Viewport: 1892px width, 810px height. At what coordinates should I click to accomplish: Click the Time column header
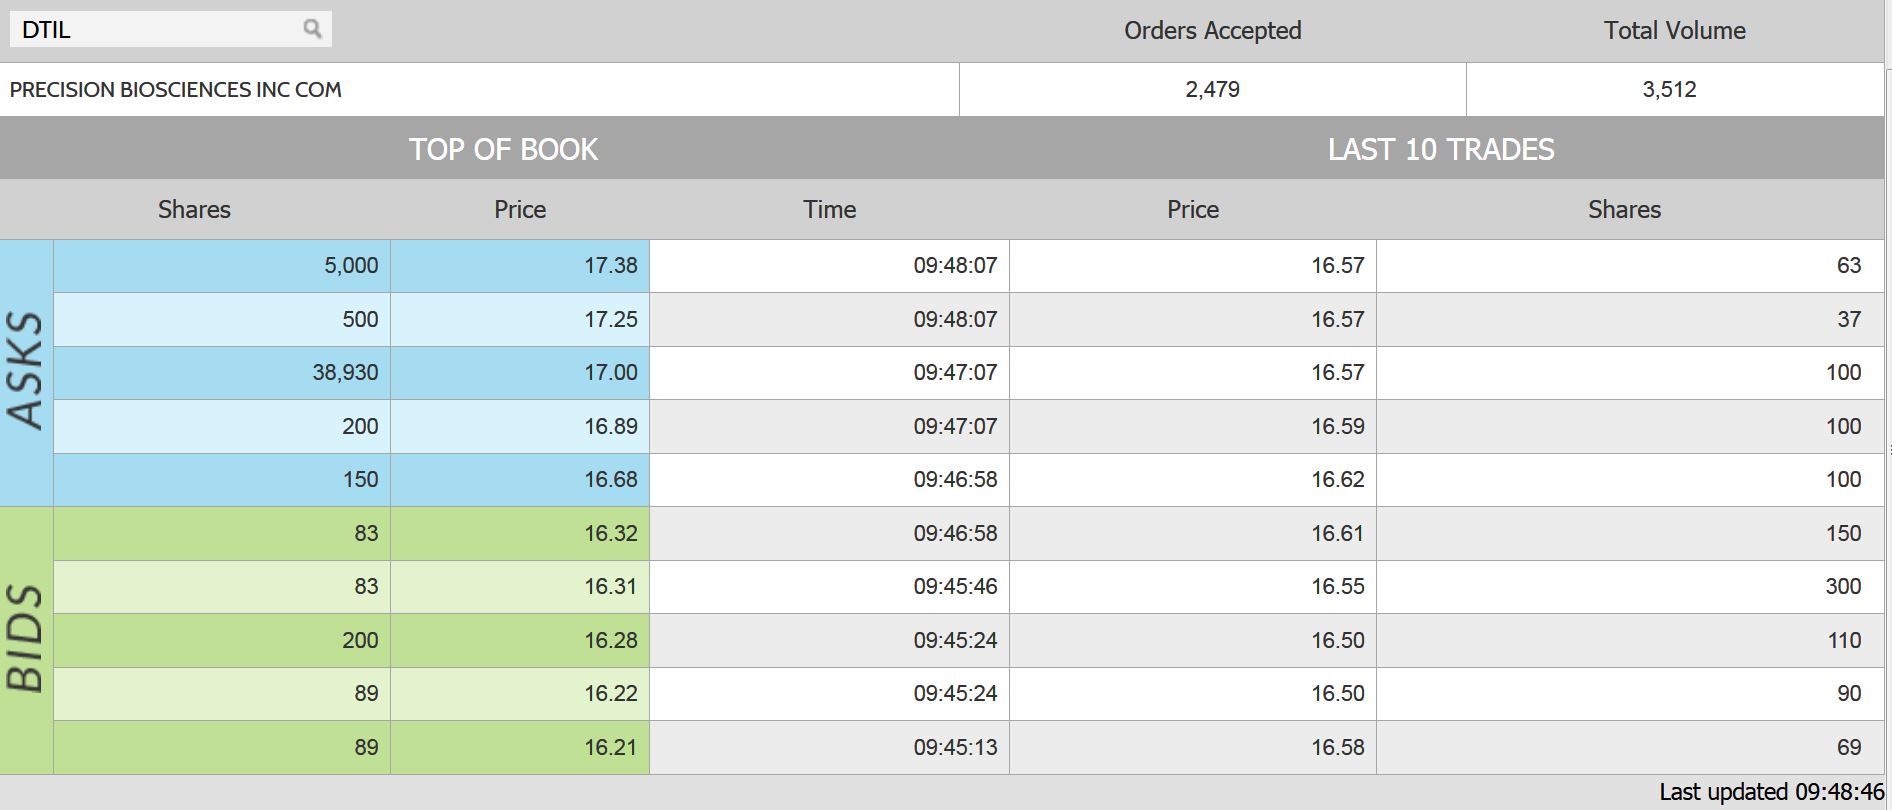tap(829, 210)
